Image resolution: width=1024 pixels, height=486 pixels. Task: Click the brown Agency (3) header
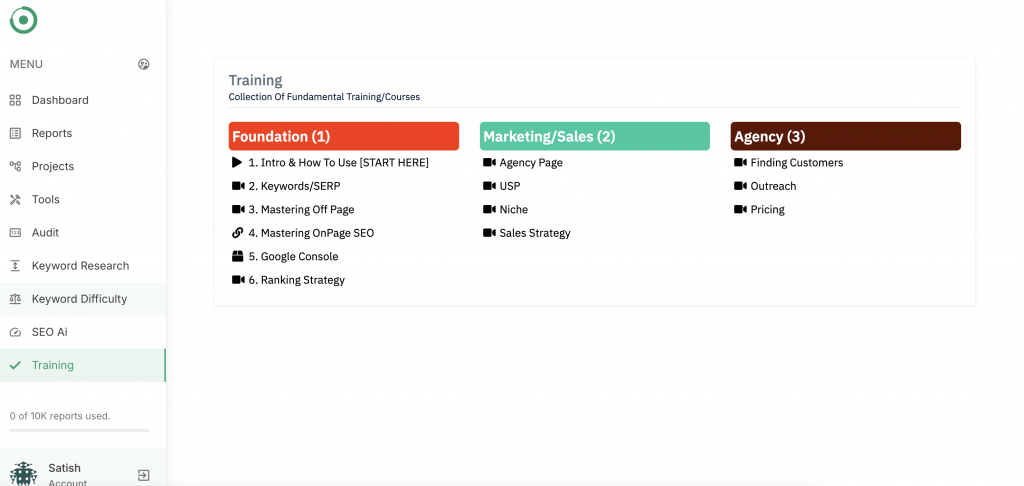tap(846, 136)
